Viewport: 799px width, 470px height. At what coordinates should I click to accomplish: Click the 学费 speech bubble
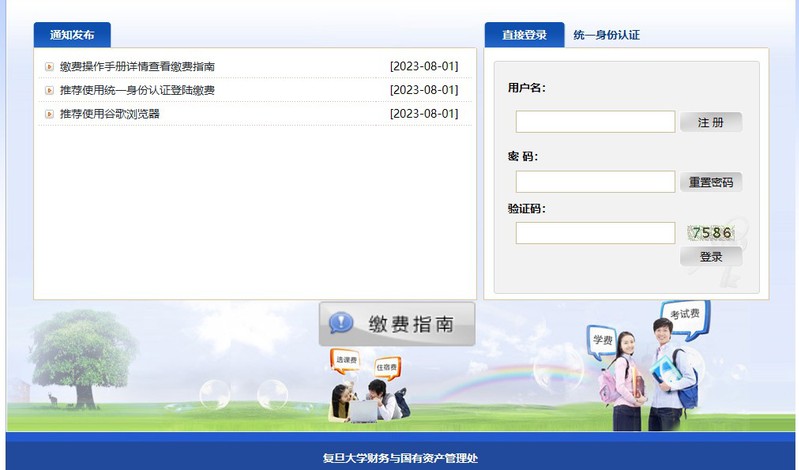point(602,339)
